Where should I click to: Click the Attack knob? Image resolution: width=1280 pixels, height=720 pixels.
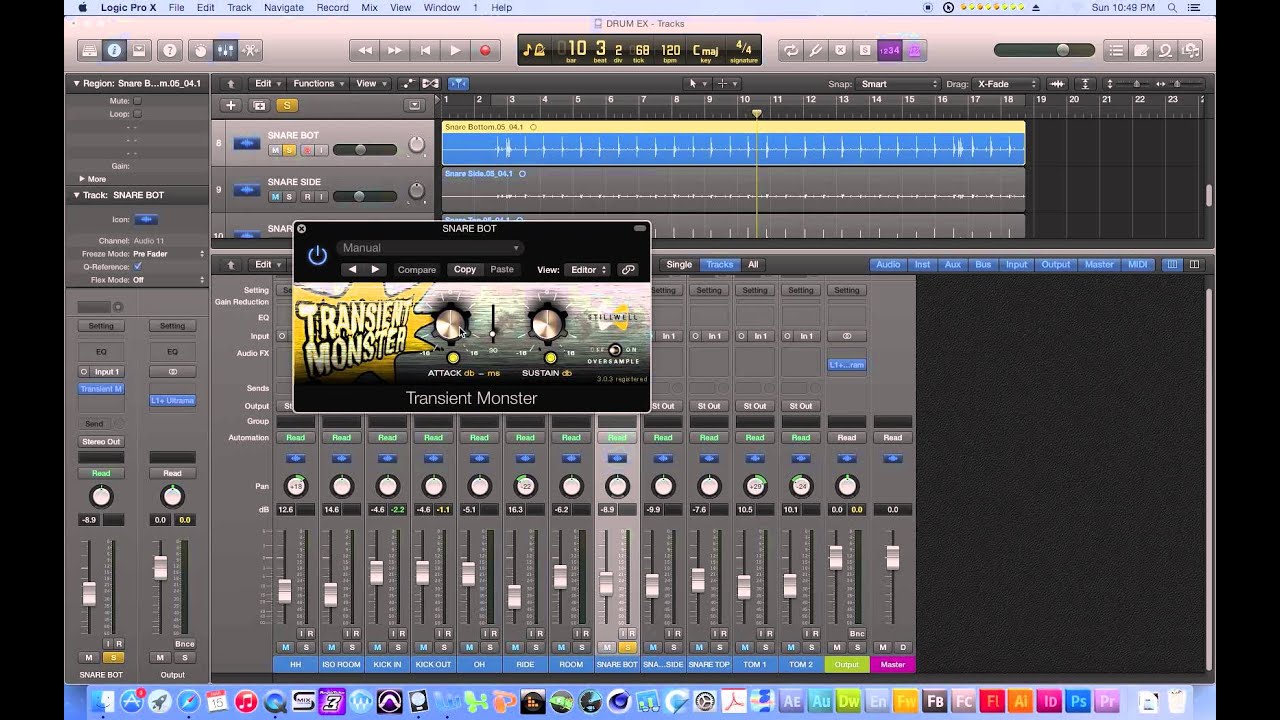pyautogui.click(x=451, y=324)
